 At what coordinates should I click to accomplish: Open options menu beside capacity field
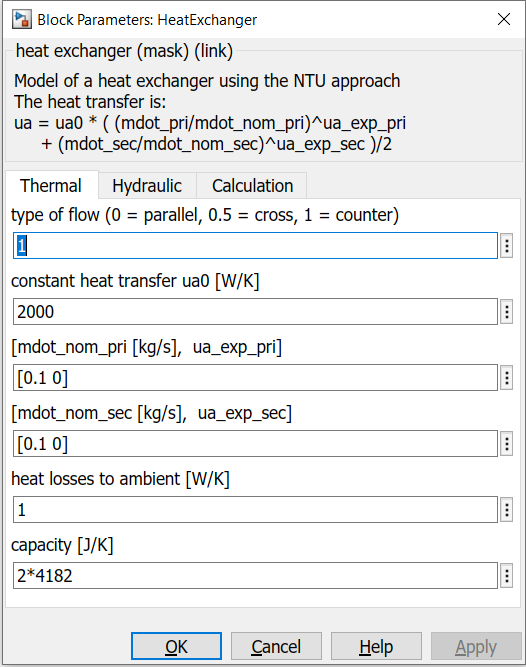coord(506,576)
